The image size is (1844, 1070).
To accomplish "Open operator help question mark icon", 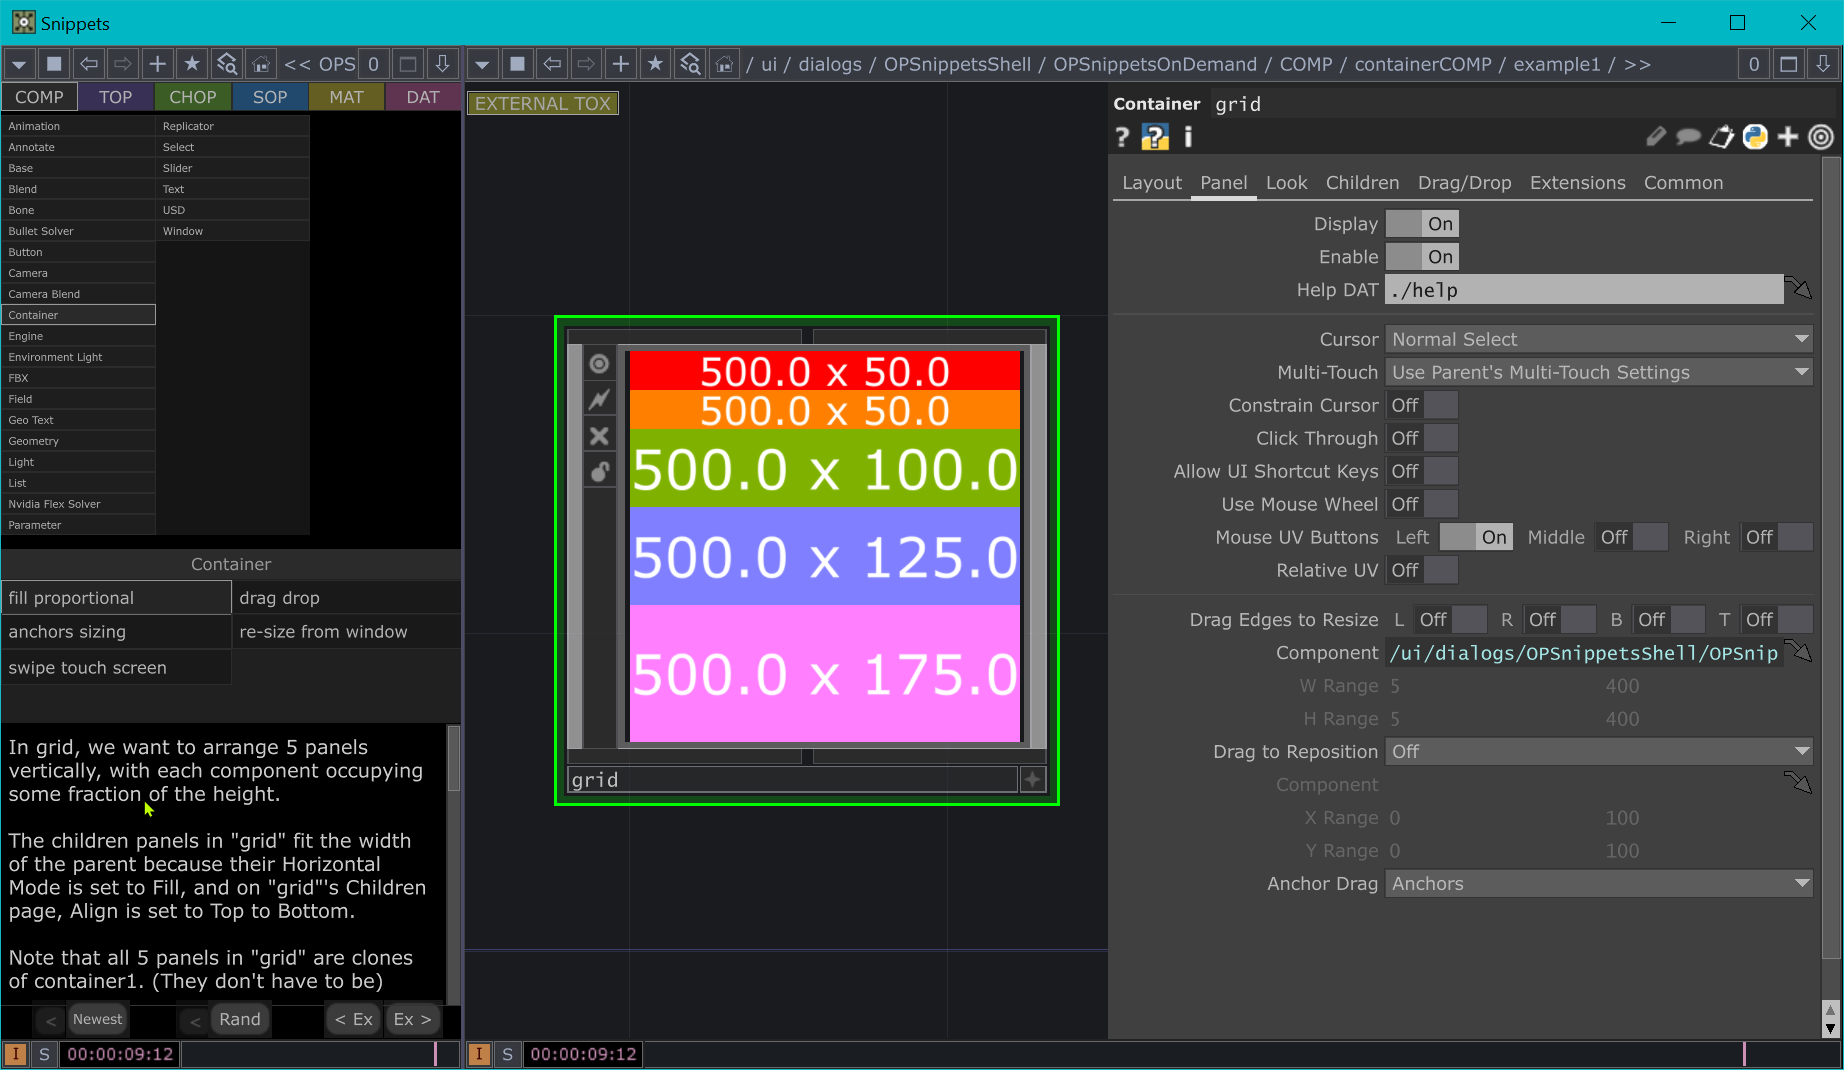I will (x=1122, y=137).
